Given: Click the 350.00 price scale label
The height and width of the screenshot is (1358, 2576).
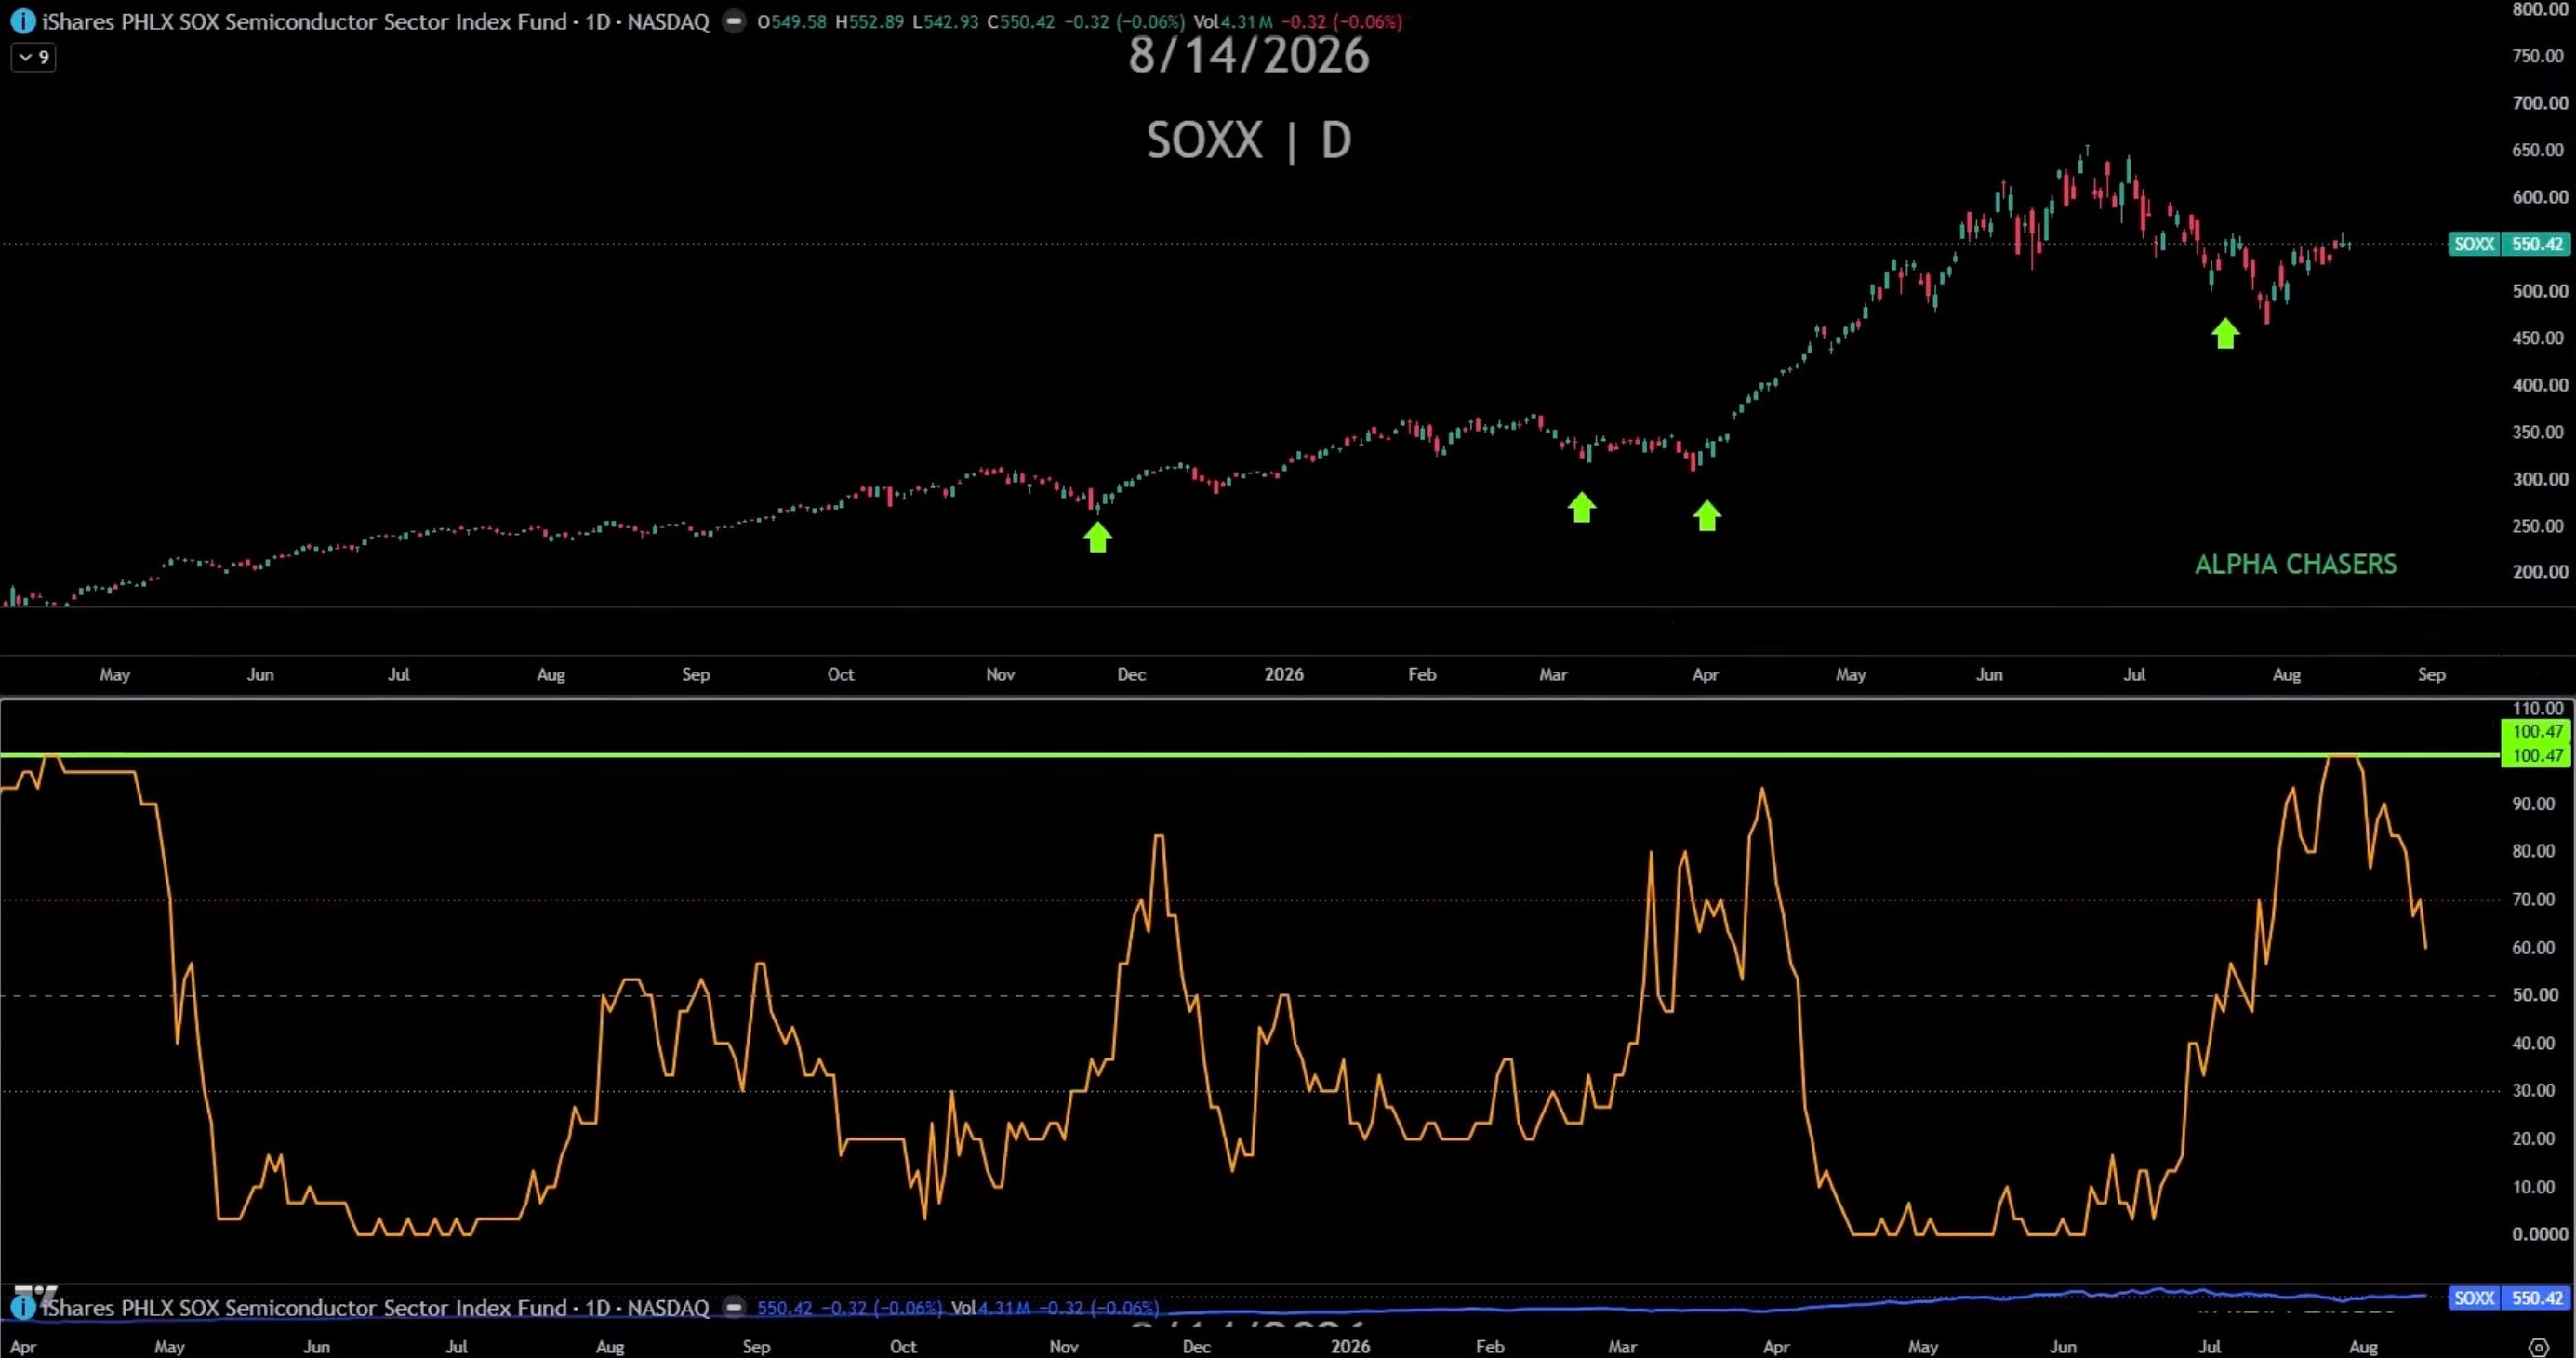Looking at the screenshot, I should (2540, 432).
